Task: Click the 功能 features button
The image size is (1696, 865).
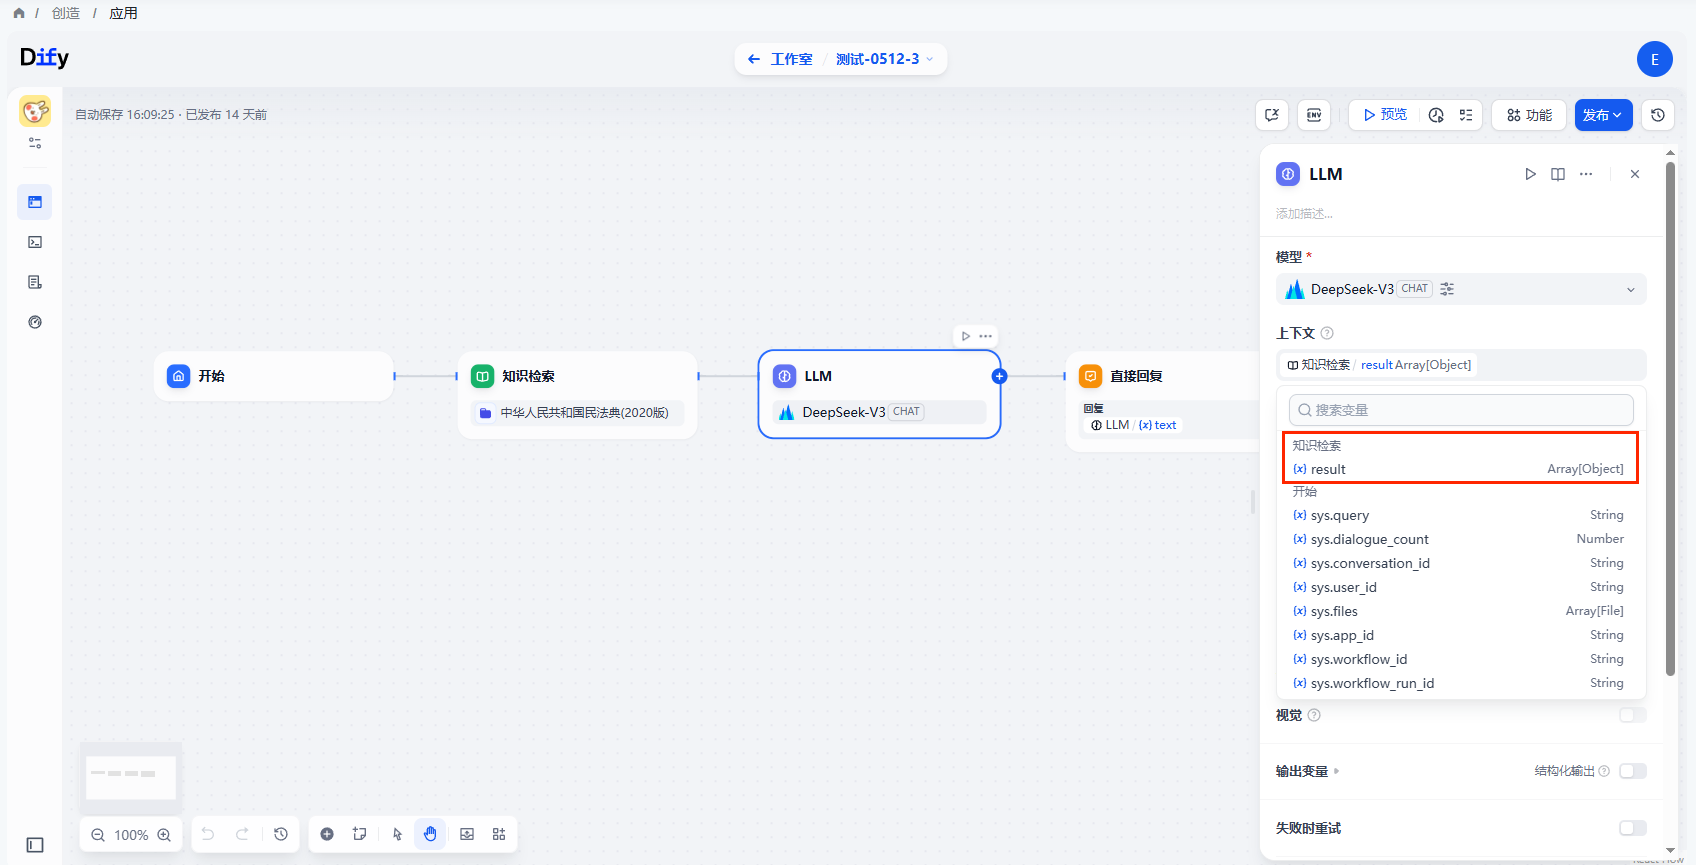Action: tap(1529, 115)
